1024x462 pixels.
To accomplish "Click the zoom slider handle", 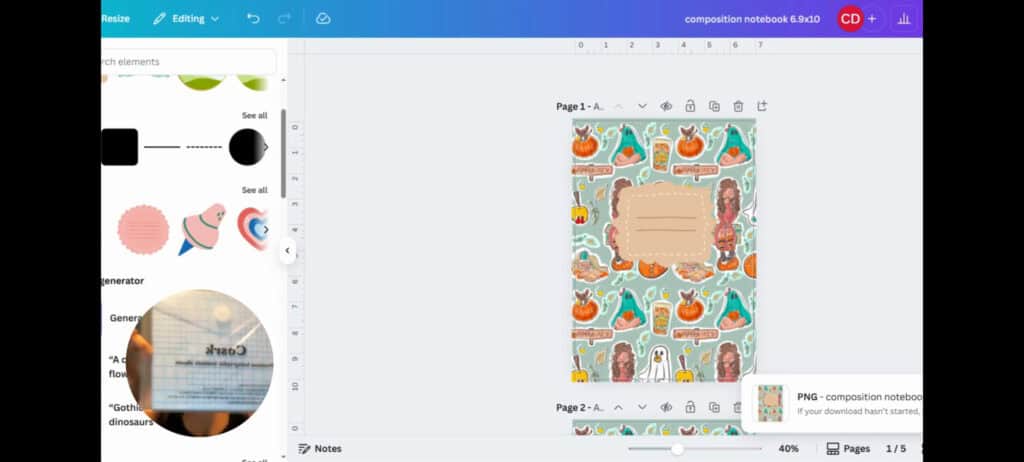I will 677,449.
